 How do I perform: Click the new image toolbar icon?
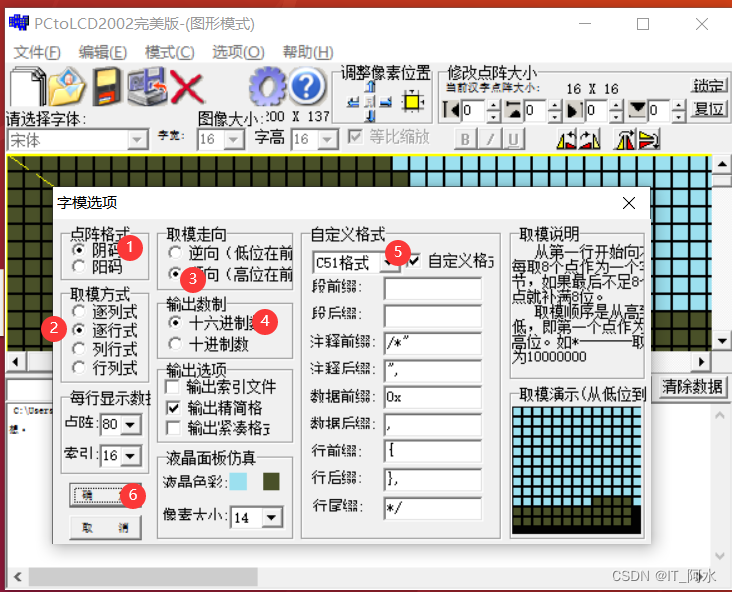click(x=28, y=86)
